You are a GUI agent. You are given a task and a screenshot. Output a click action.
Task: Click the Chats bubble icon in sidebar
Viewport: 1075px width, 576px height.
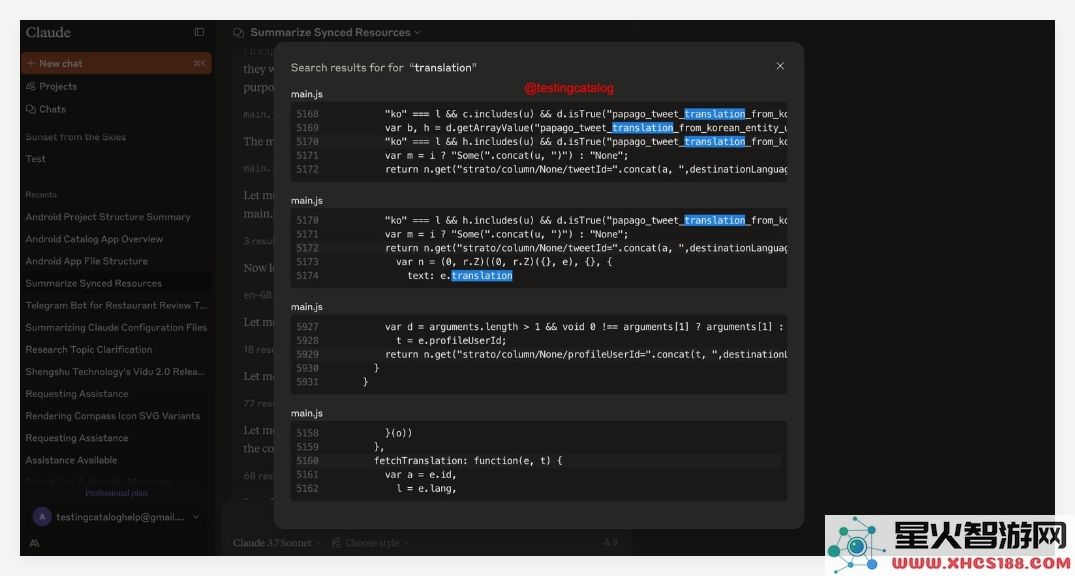tap(31, 109)
